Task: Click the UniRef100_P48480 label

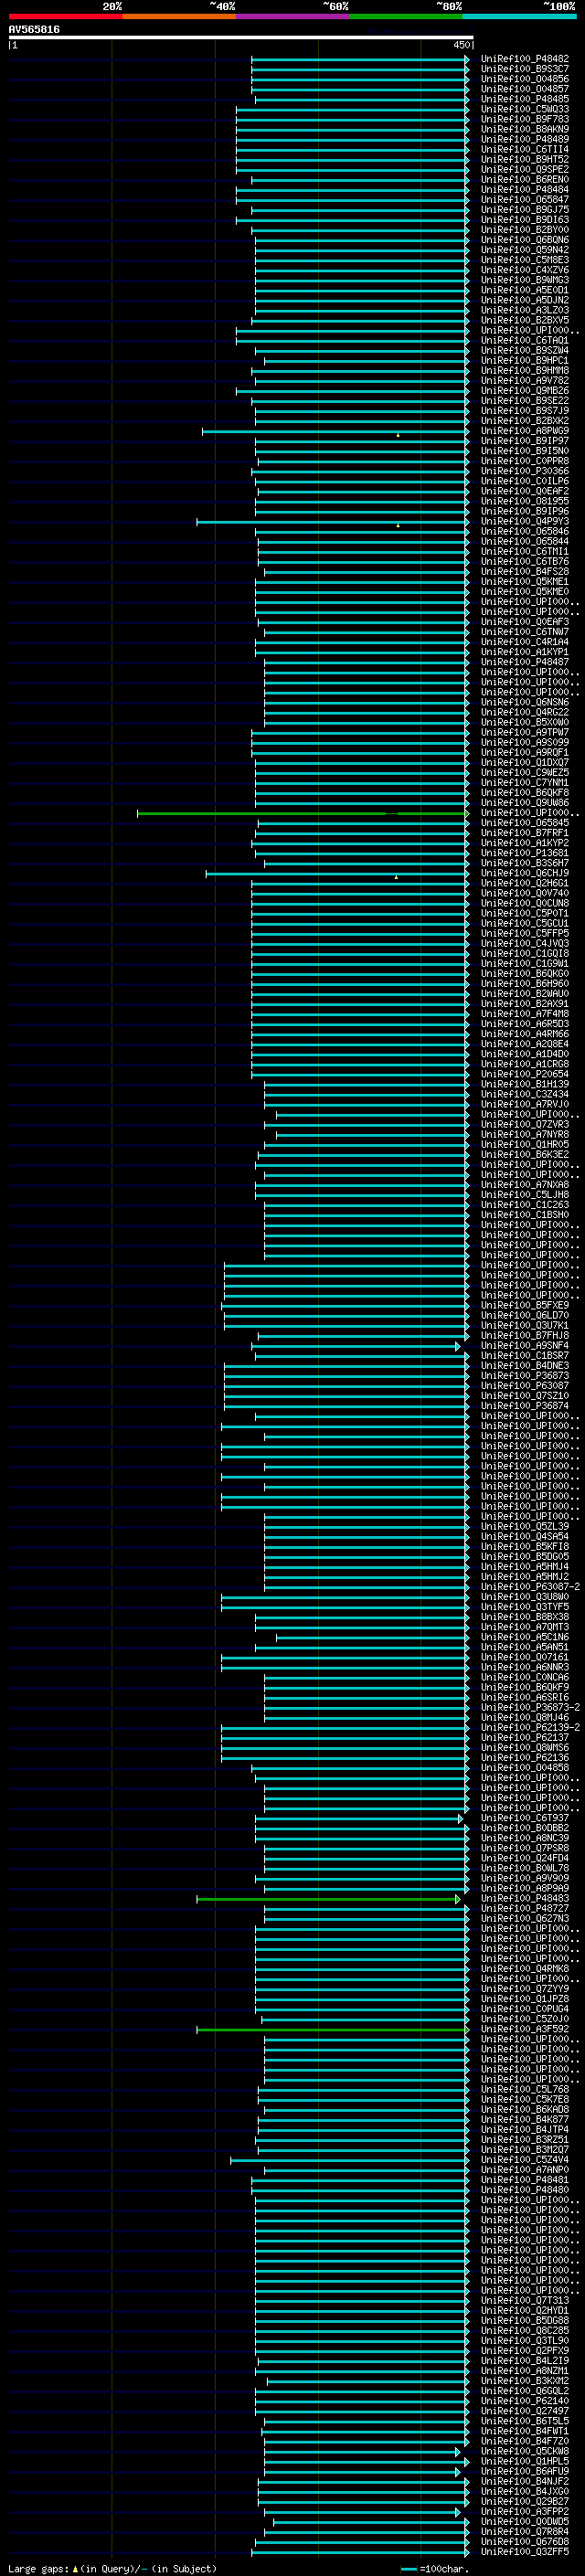Action: coord(525,2189)
